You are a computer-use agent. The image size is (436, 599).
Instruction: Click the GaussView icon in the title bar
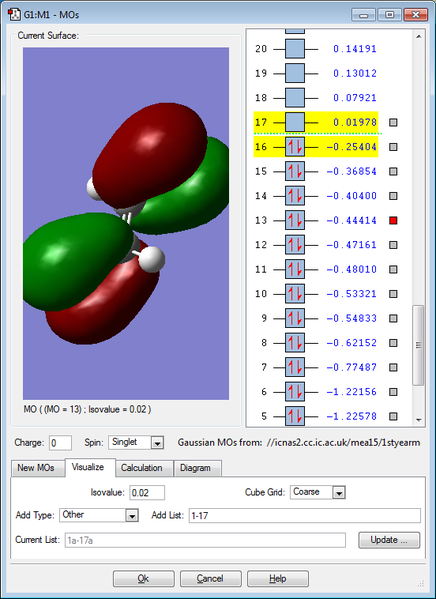click(x=14, y=15)
